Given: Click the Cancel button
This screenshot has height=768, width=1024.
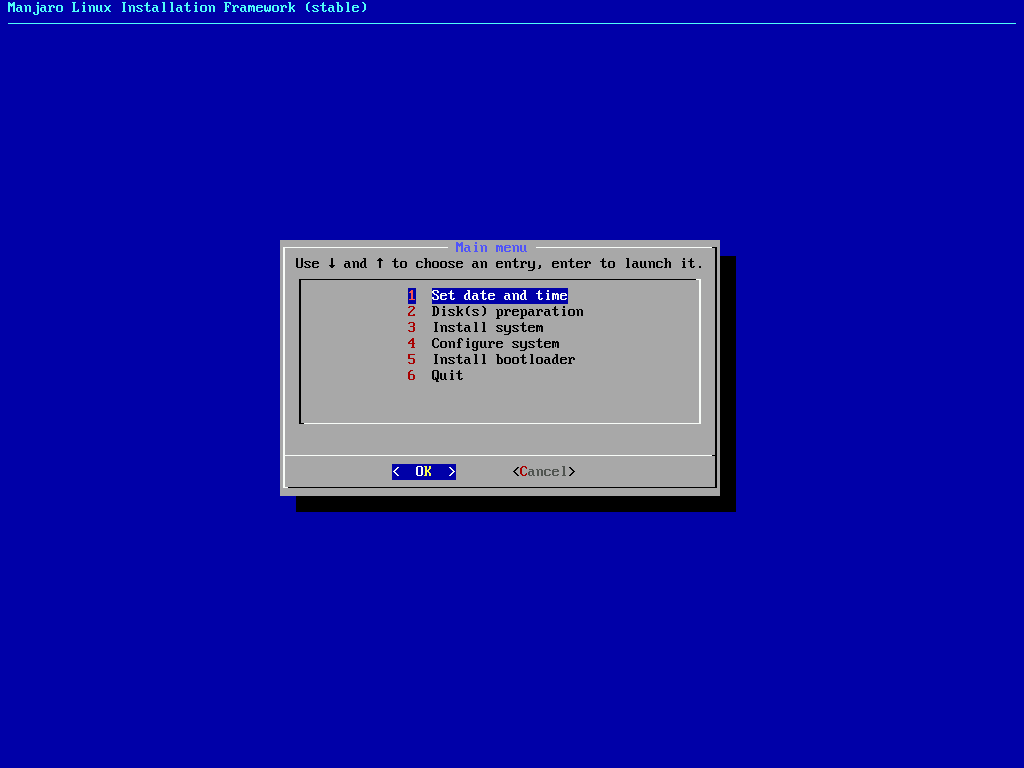Looking at the screenshot, I should (544, 472).
